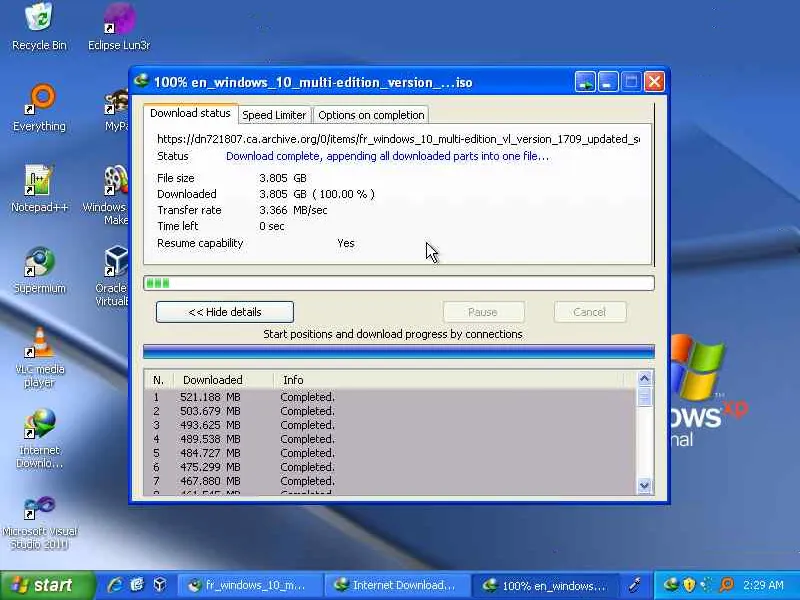Select the VLC media player desktop icon
Viewport: 800px width, 600px height.
pos(39,357)
